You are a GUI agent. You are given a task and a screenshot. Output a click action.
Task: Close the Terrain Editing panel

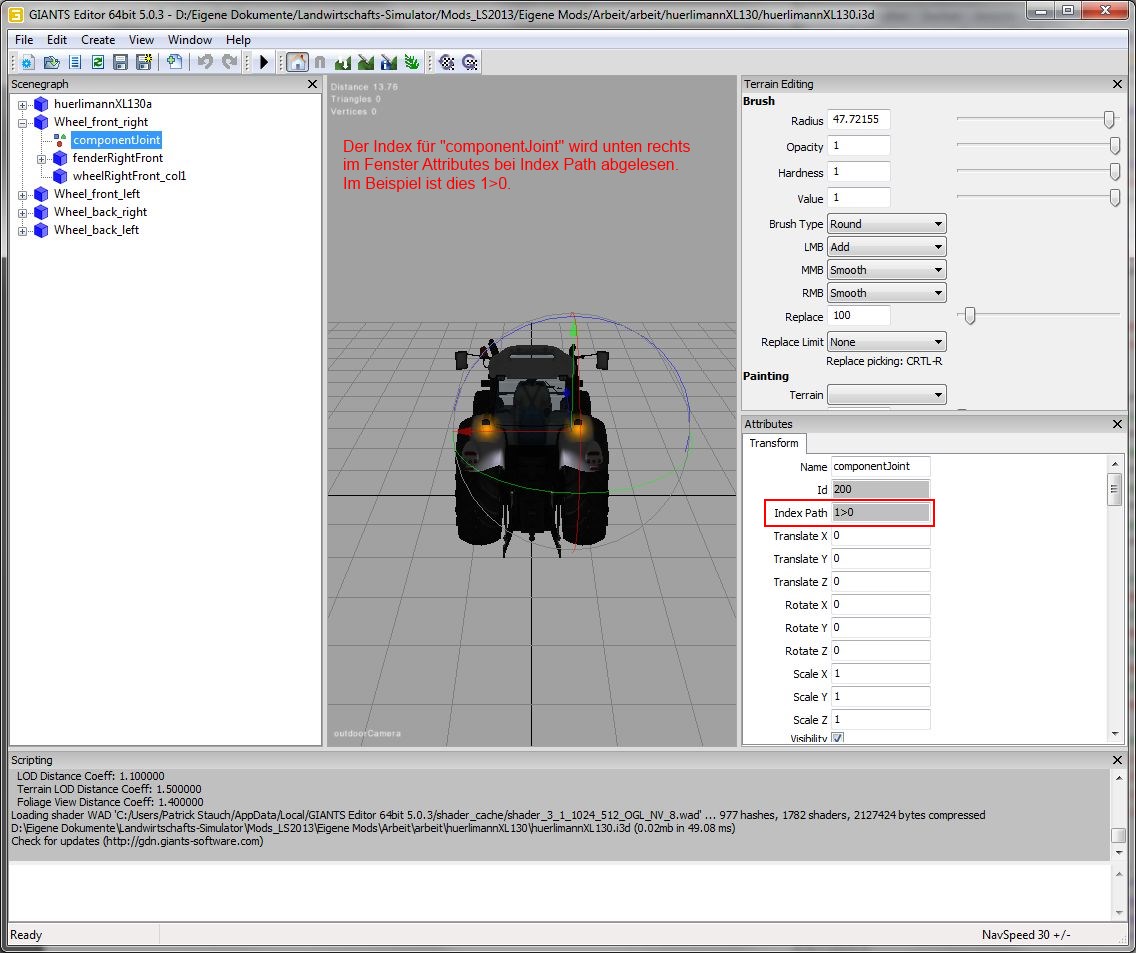point(1118,85)
